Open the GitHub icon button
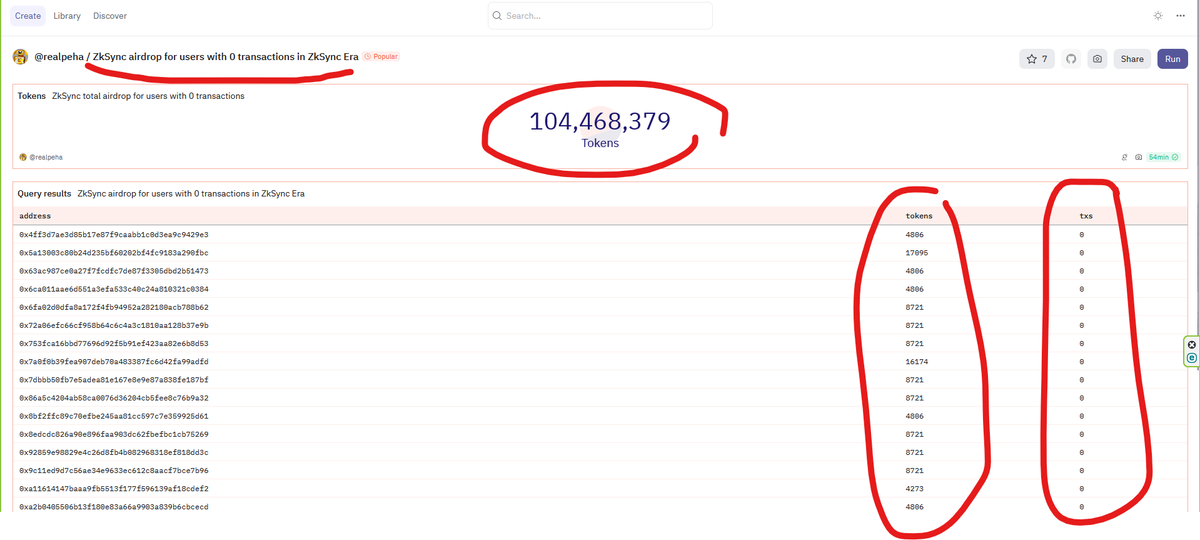 click(x=1071, y=59)
